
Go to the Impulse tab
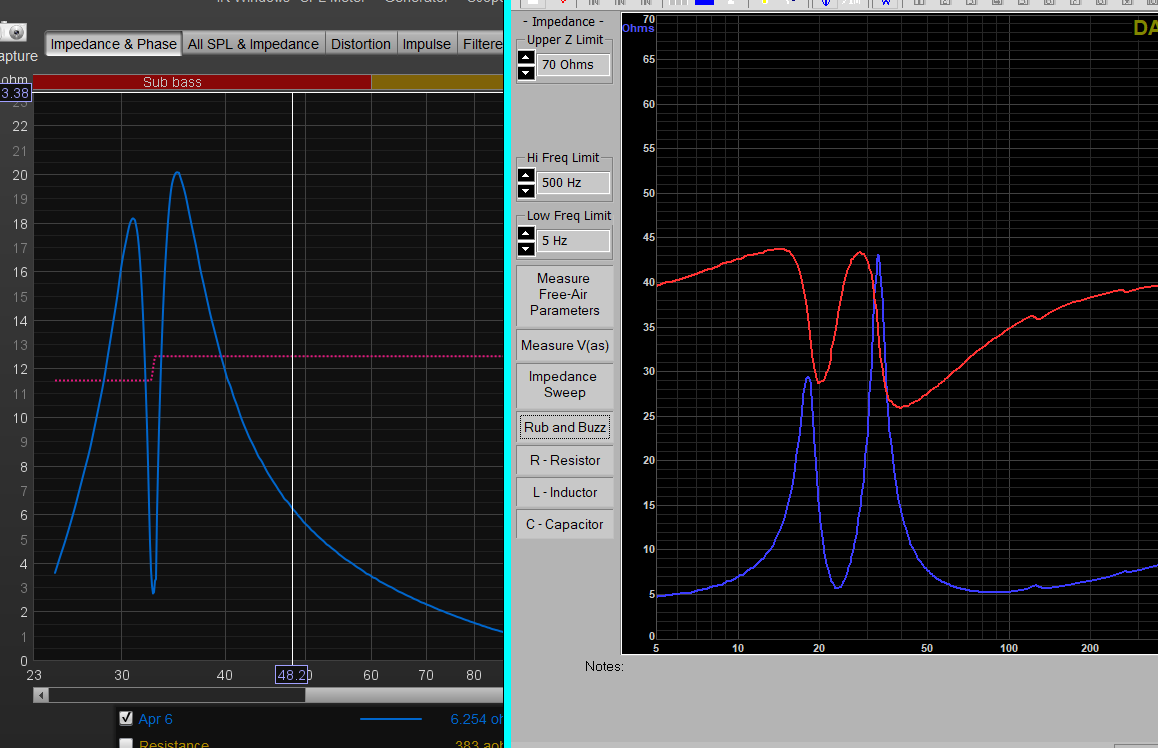(x=426, y=44)
